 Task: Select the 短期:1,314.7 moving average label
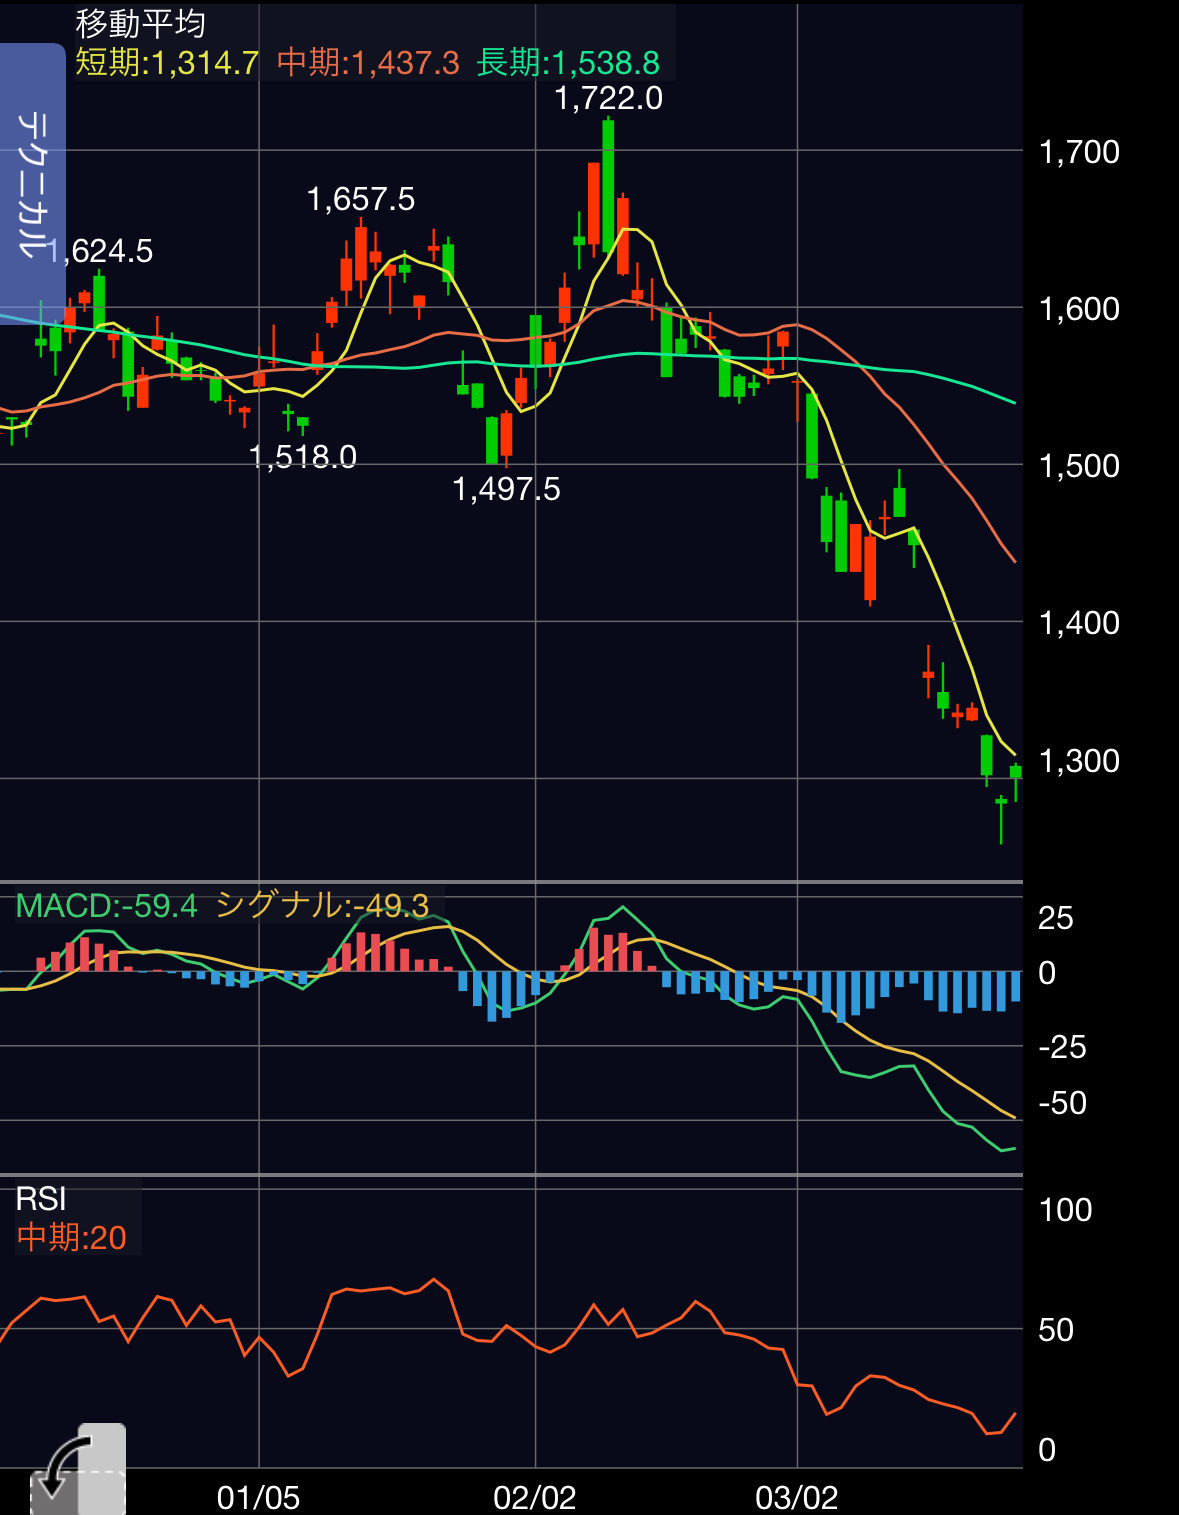click(167, 63)
